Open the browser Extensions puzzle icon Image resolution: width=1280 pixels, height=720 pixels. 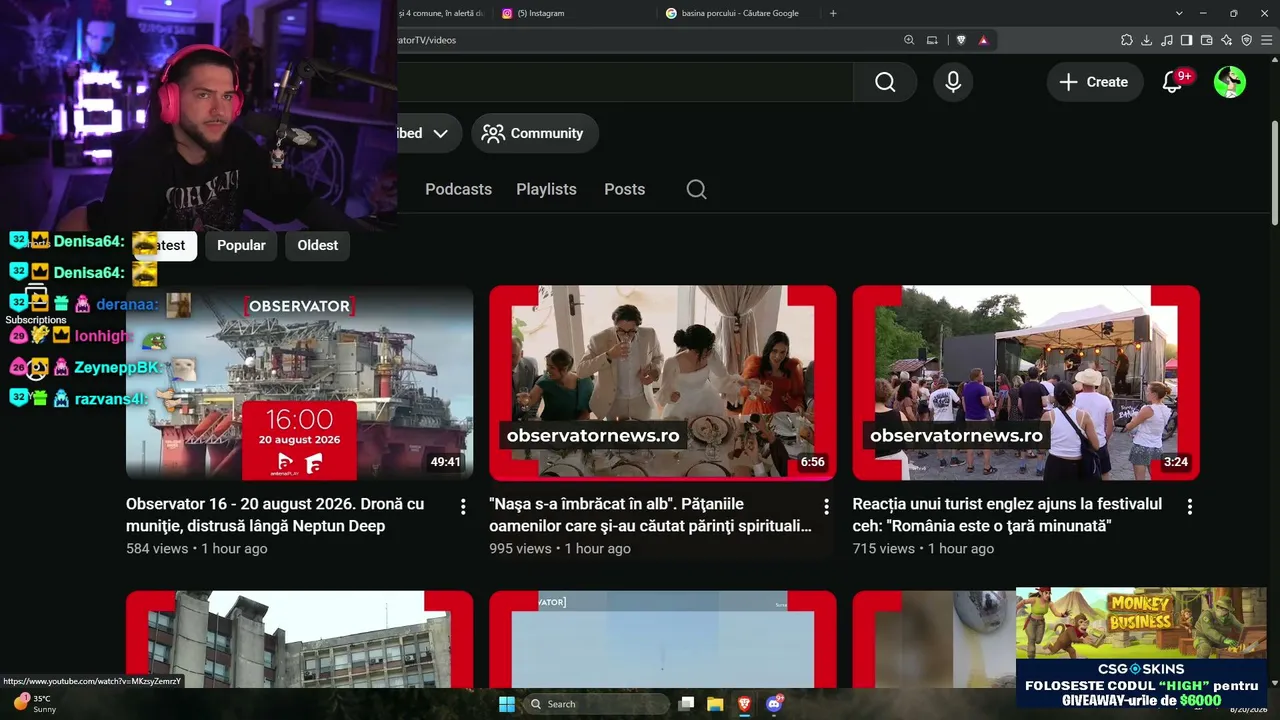[1127, 40]
